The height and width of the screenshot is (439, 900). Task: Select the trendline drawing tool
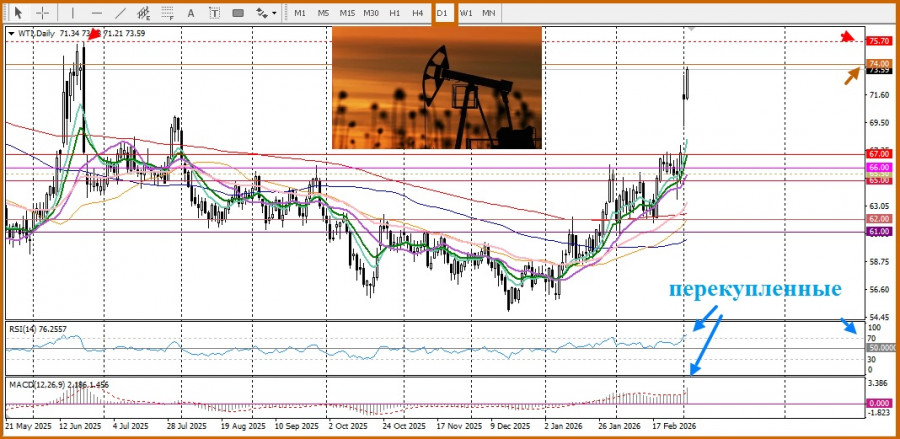click(x=120, y=13)
